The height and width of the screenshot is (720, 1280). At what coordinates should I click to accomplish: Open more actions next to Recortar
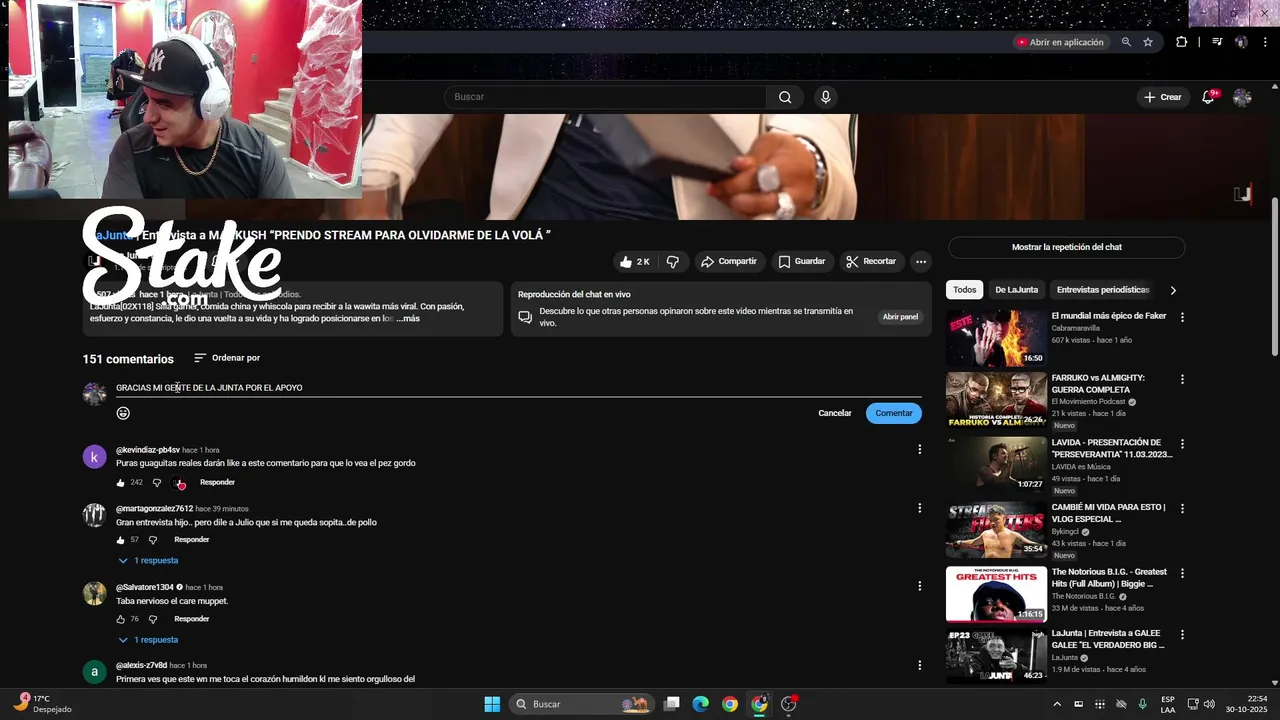click(x=921, y=261)
